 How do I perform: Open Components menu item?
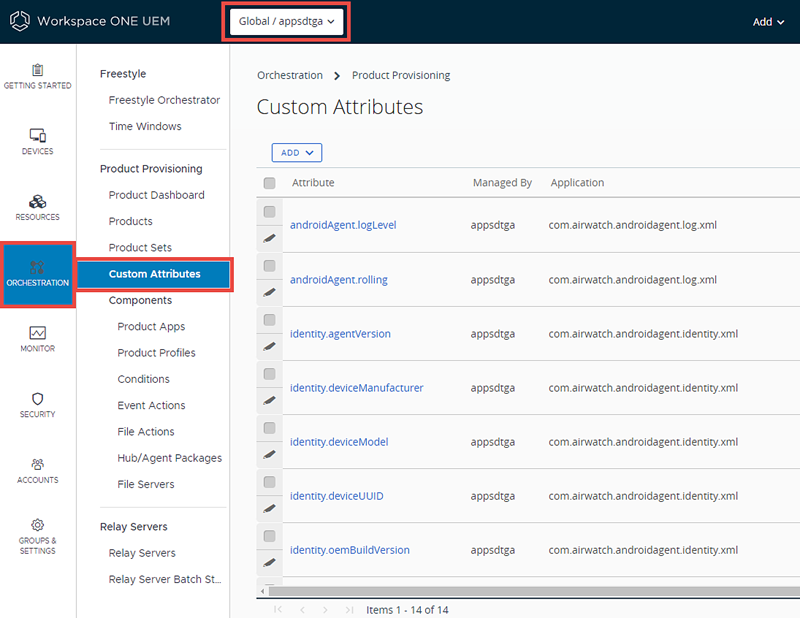(140, 300)
